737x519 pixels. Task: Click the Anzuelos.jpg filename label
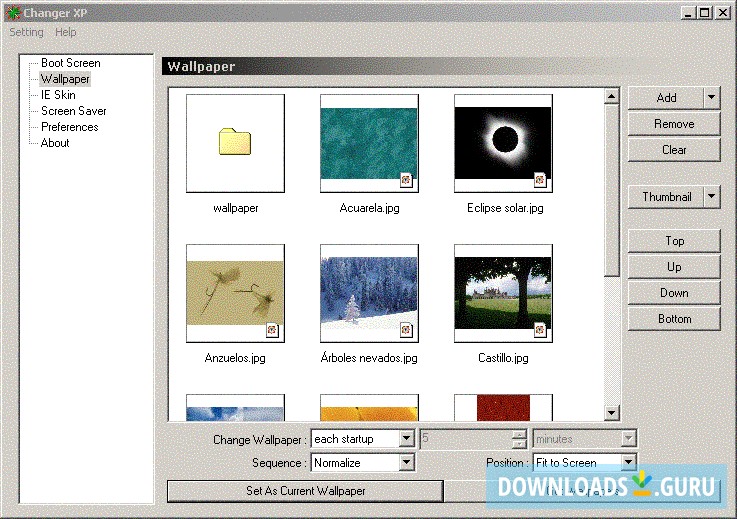click(x=235, y=358)
